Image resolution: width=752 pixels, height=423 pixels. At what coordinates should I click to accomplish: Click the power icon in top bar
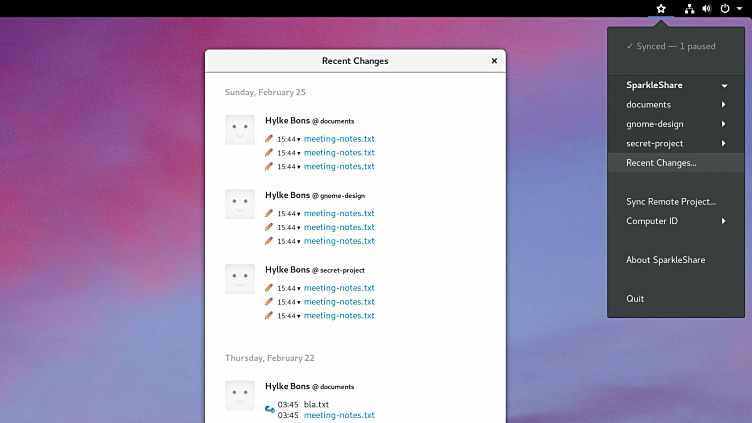click(725, 8)
